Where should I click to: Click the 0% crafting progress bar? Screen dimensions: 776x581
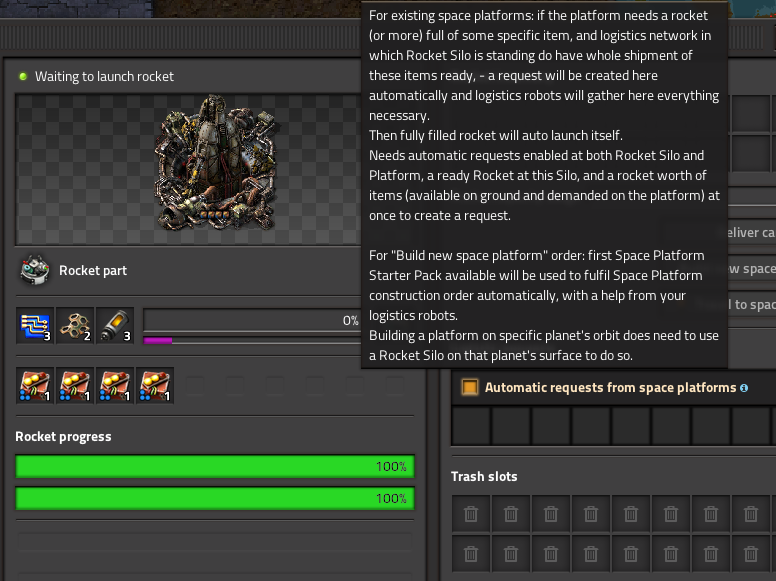tap(252, 320)
